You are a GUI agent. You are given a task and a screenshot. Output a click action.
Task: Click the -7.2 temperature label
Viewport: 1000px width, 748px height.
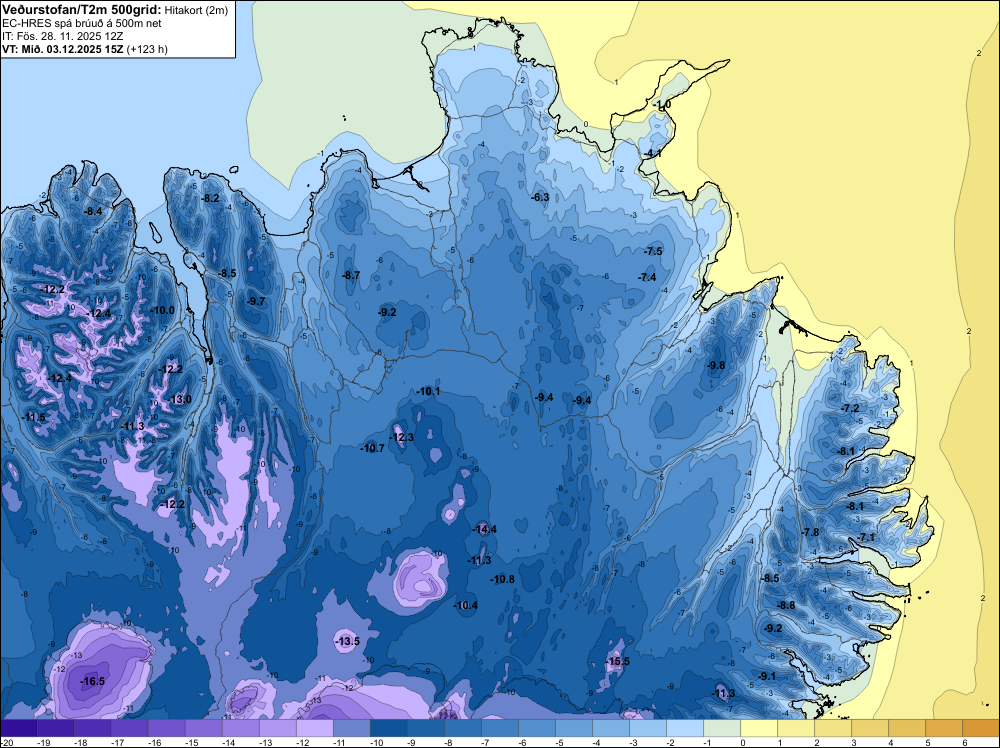(851, 409)
